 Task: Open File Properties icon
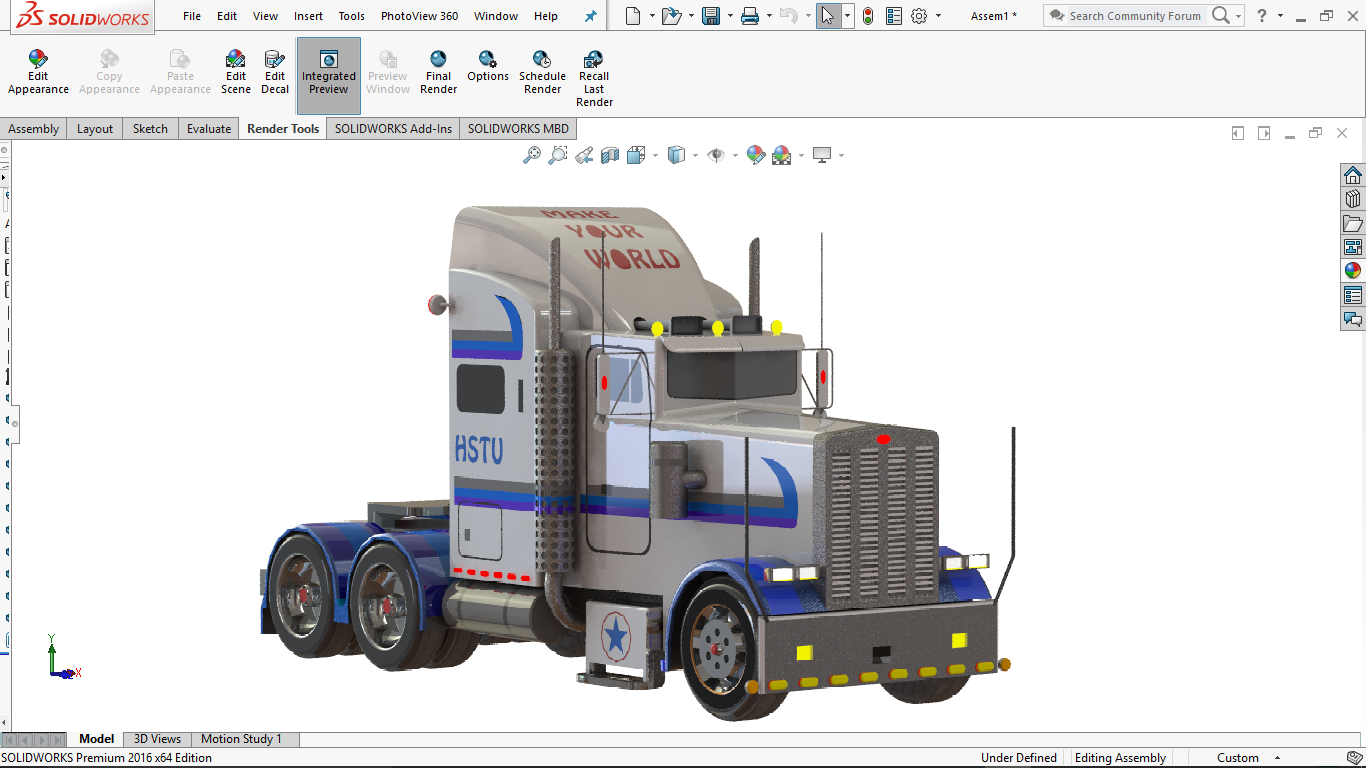(x=894, y=16)
